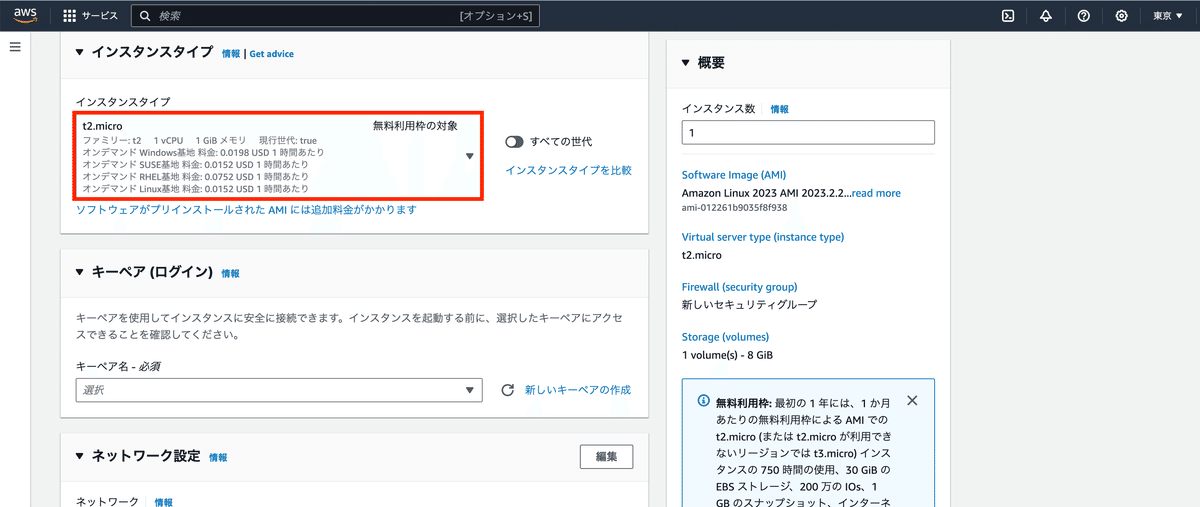Viewport: 1200px width, 507px height.
Task: Open 情報 link beside インスタンス数
Action: click(780, 109)
